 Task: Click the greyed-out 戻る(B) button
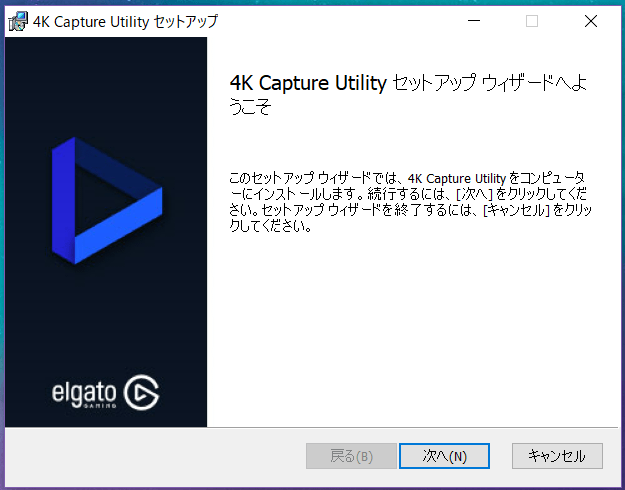(x=351, y=456)
